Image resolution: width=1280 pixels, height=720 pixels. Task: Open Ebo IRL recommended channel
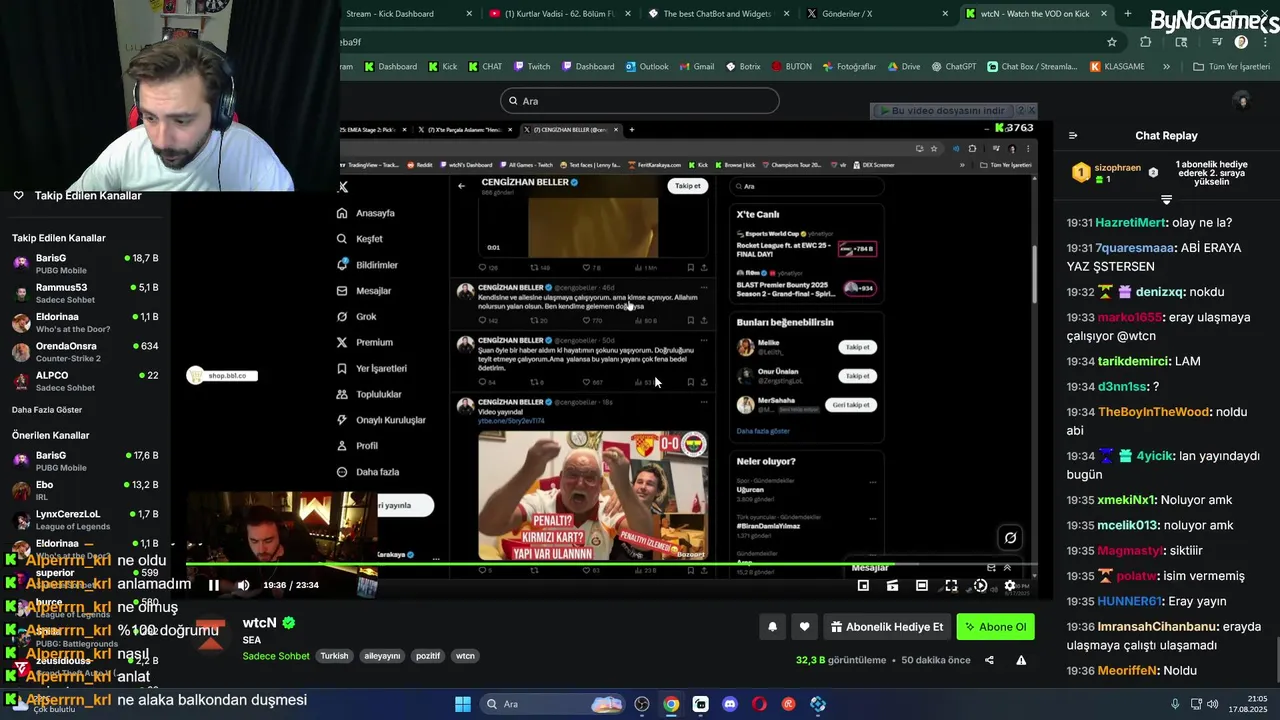tap(85, 490)
